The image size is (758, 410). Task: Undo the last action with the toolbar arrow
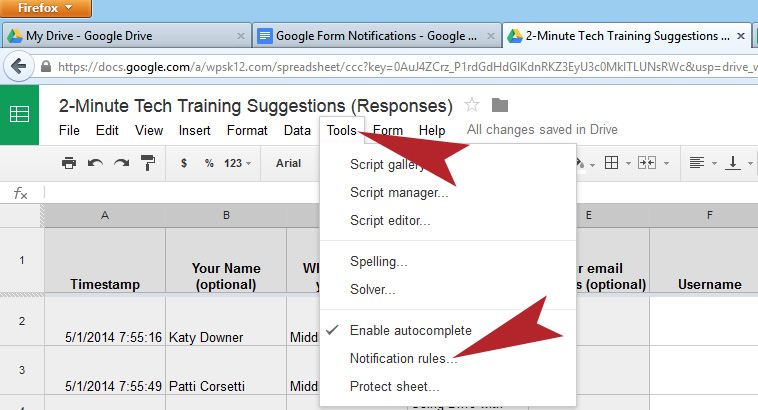pos(95,163)
